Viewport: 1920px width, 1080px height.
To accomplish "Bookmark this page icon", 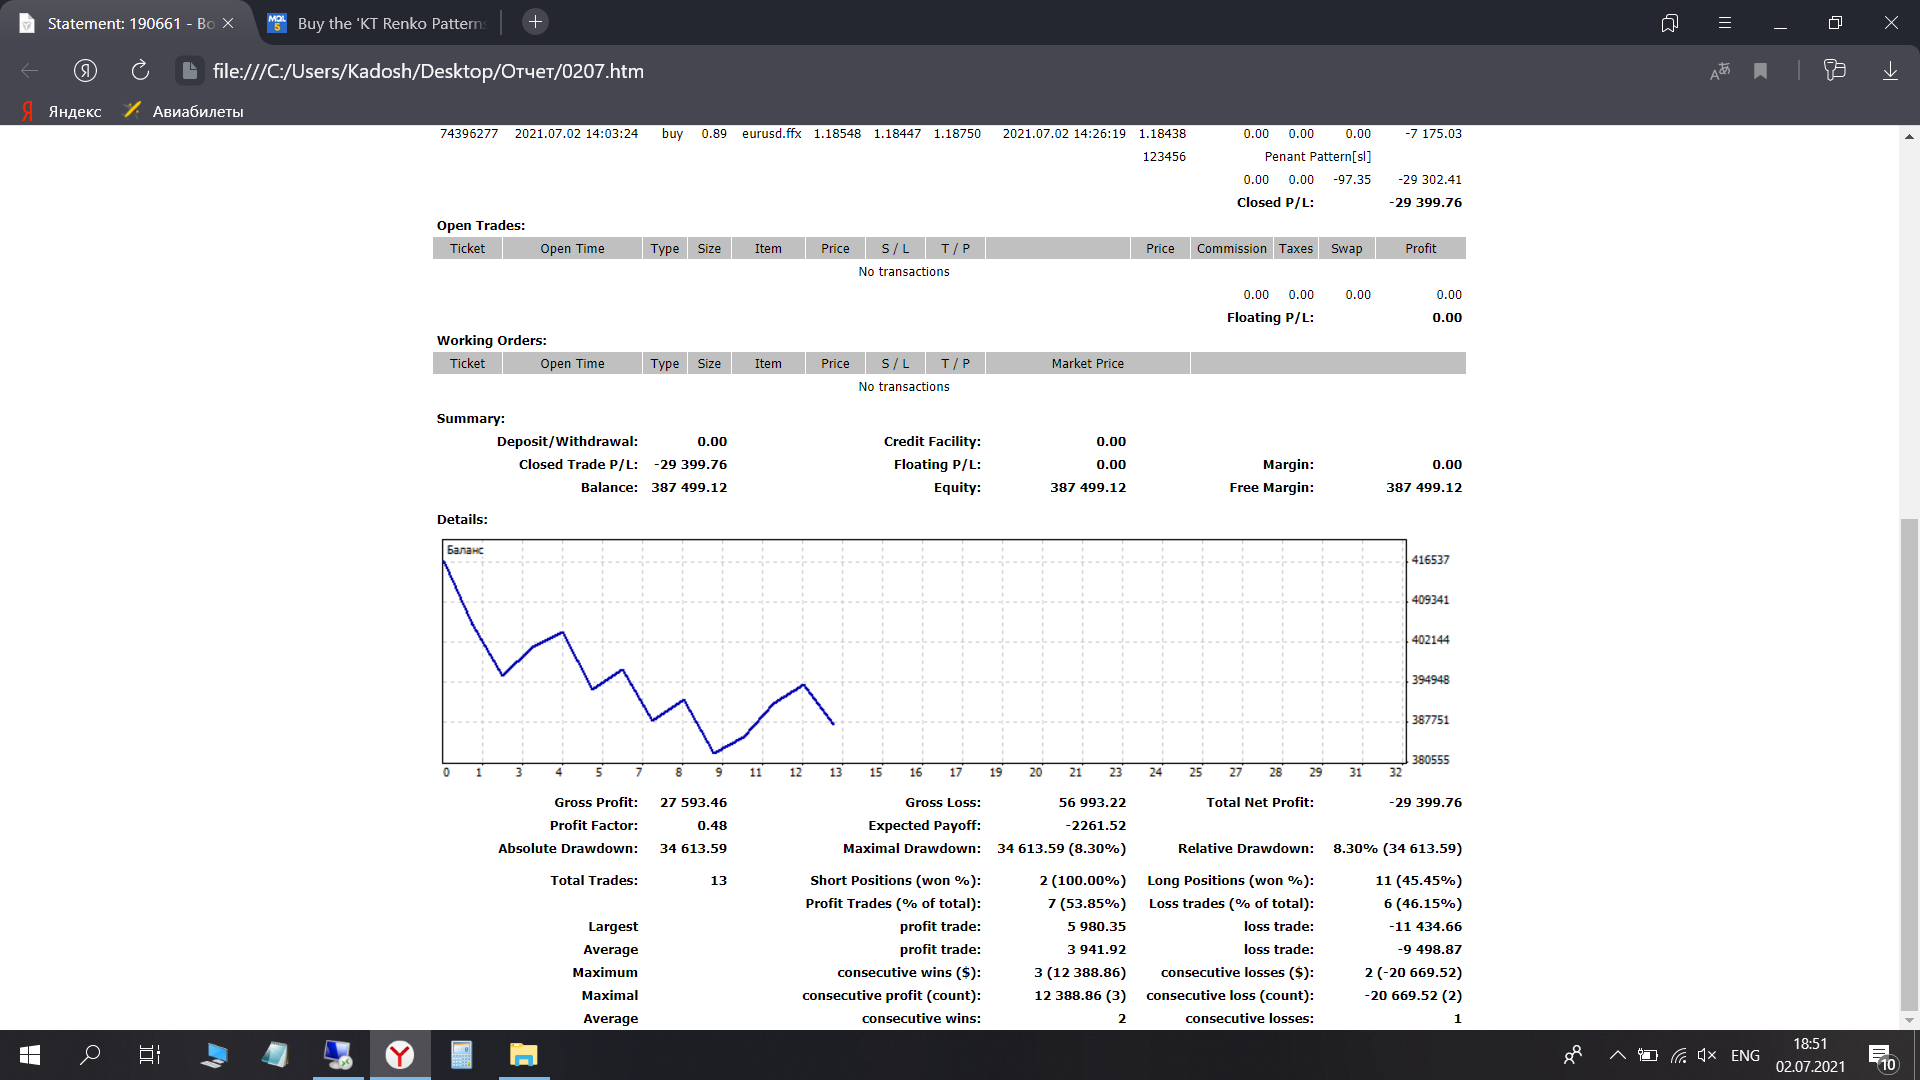I will [1761, 71].
